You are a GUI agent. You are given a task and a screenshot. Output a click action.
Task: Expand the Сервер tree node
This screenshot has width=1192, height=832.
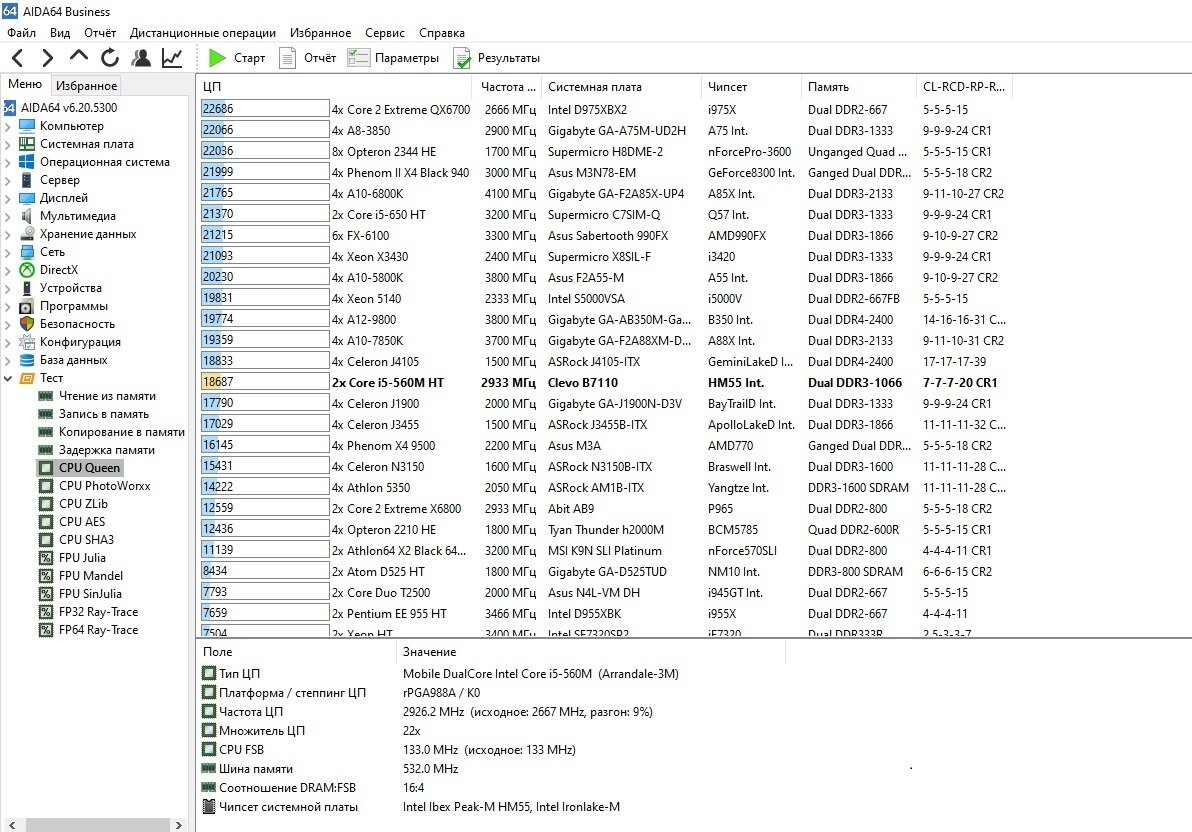[x=8, y=180]
